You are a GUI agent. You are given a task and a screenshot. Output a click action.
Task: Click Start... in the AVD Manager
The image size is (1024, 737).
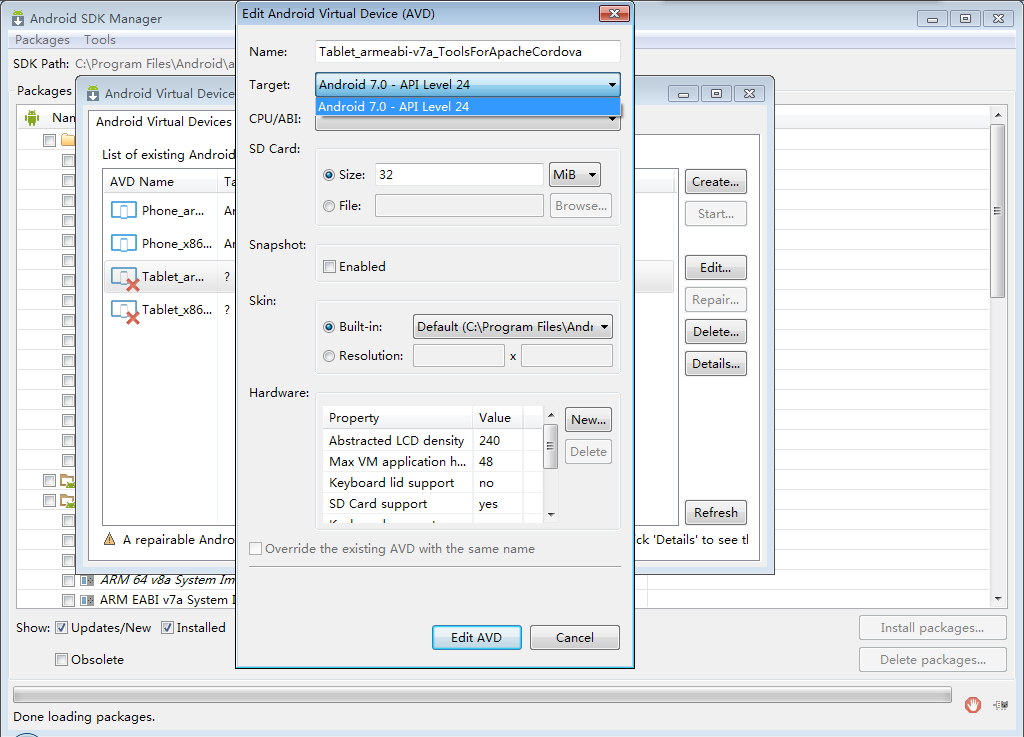coord(716,214)
